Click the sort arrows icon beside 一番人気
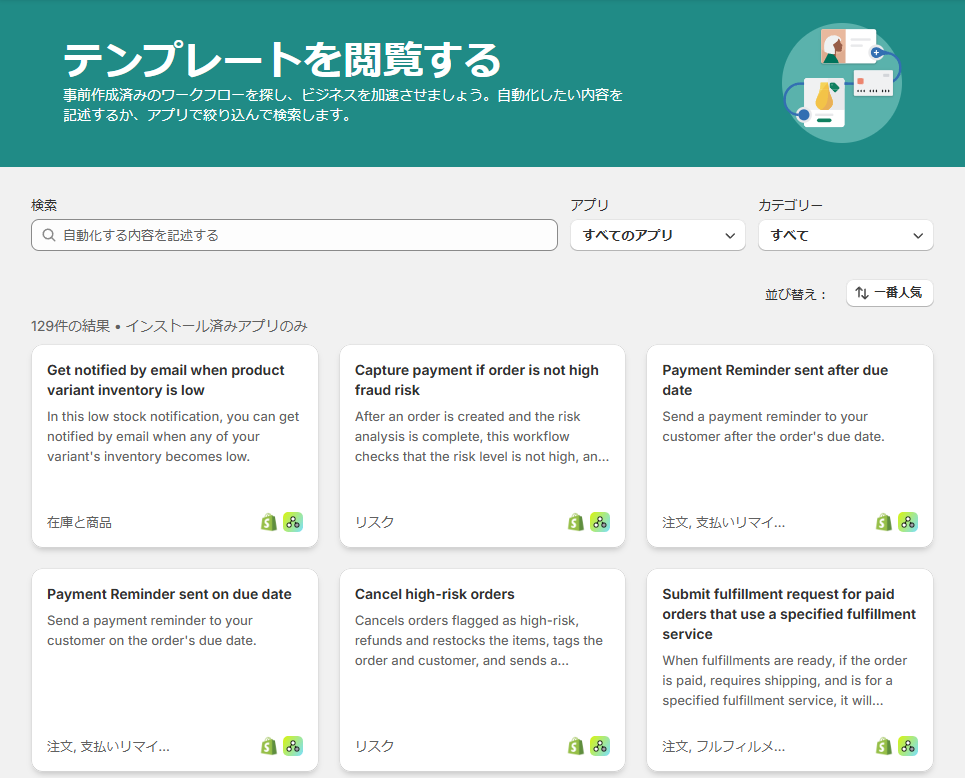 (862, 293)
